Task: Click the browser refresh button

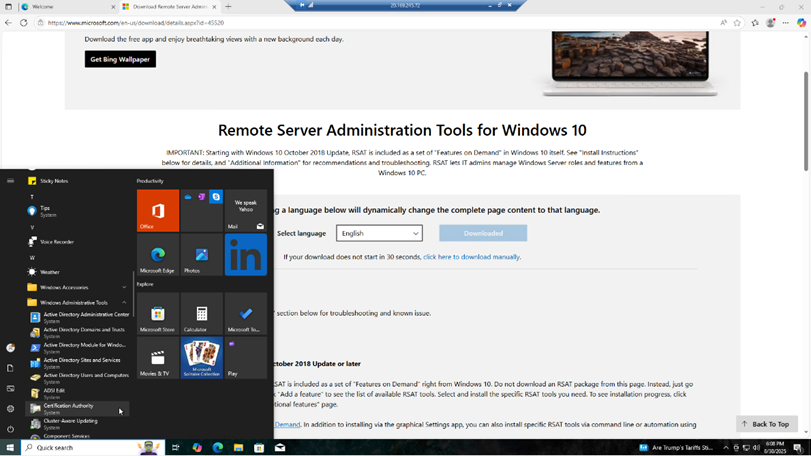Action: (24, 22)
